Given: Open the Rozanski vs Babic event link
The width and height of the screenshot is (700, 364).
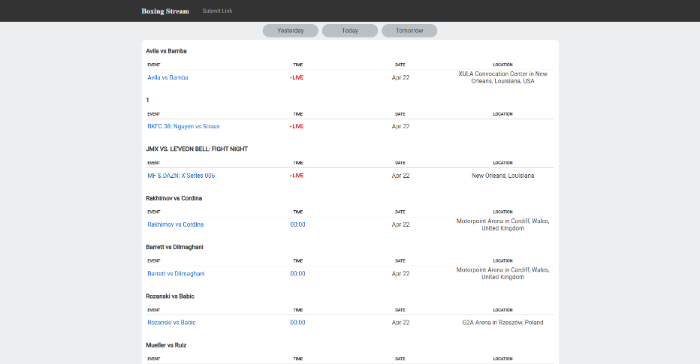Looking at the screenshot, I should [171, 322].
